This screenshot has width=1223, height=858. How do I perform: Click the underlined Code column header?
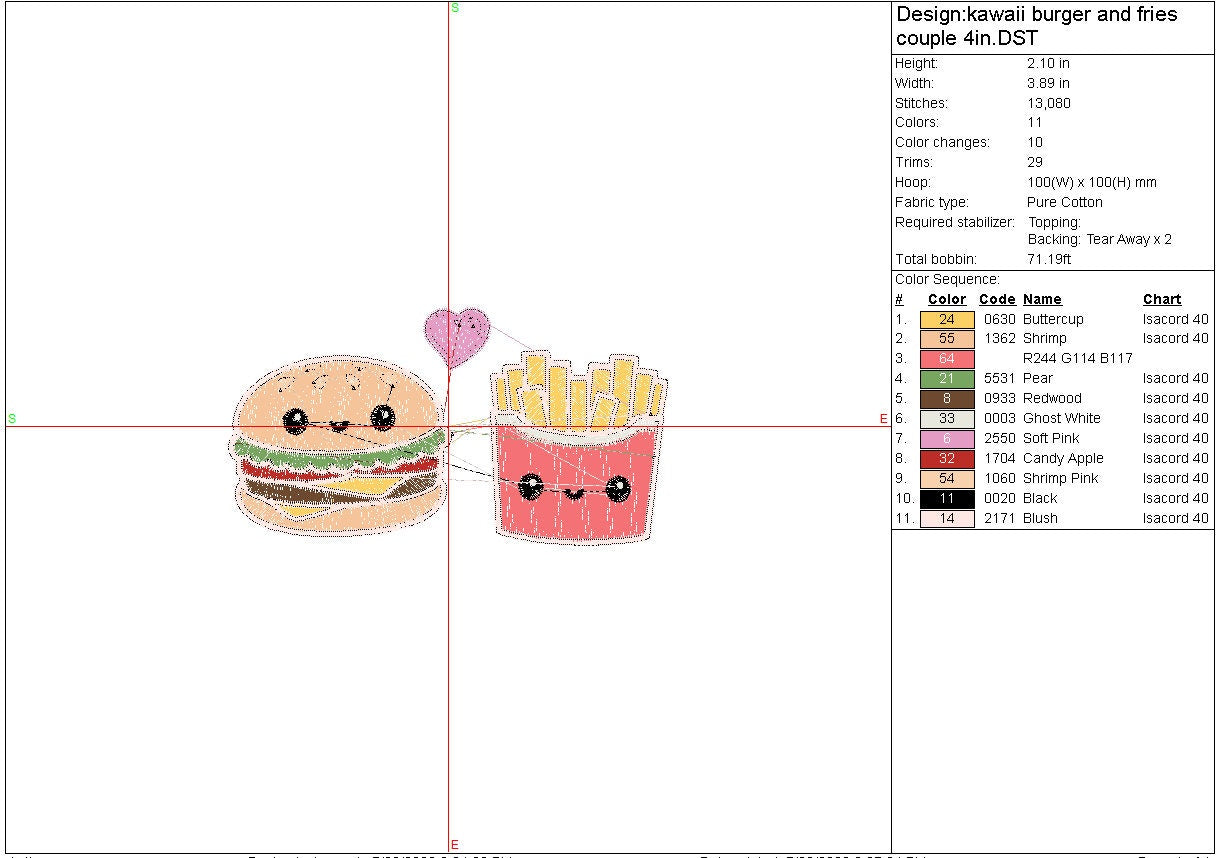point(996,299)
